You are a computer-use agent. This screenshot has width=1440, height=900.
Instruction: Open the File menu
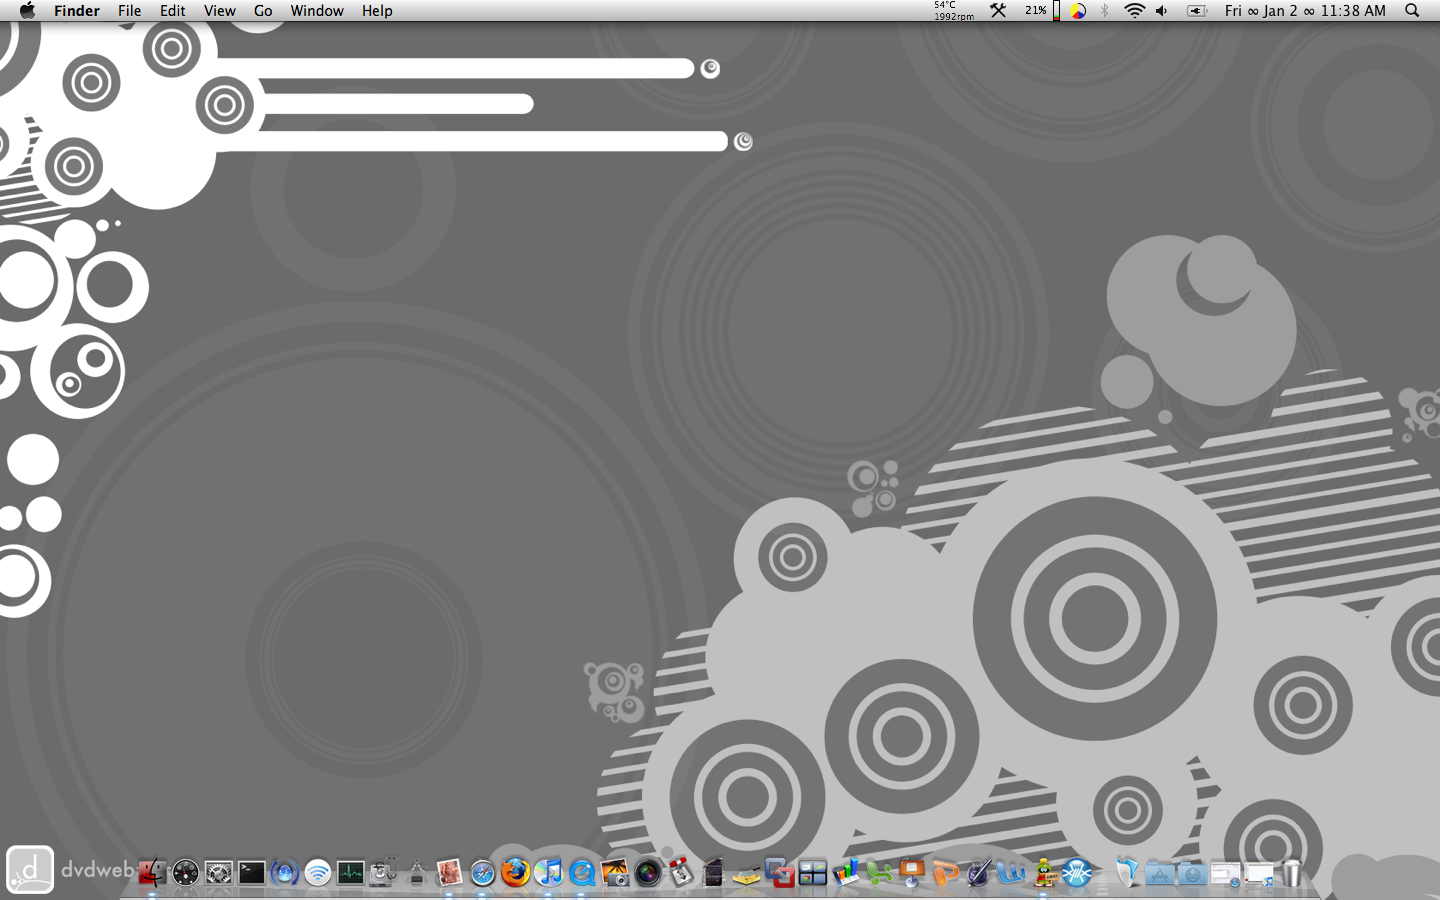129,10
